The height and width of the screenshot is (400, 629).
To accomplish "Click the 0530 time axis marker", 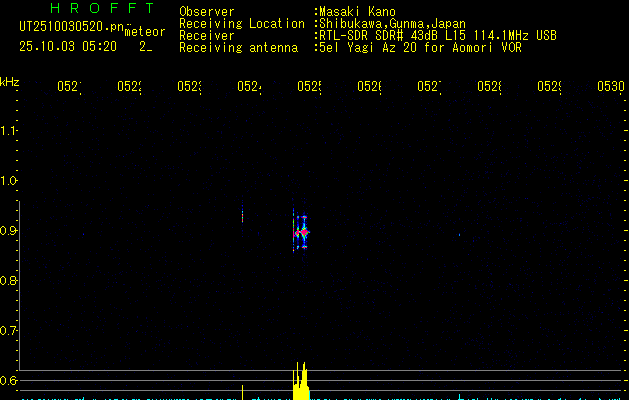I will (611, 86).
